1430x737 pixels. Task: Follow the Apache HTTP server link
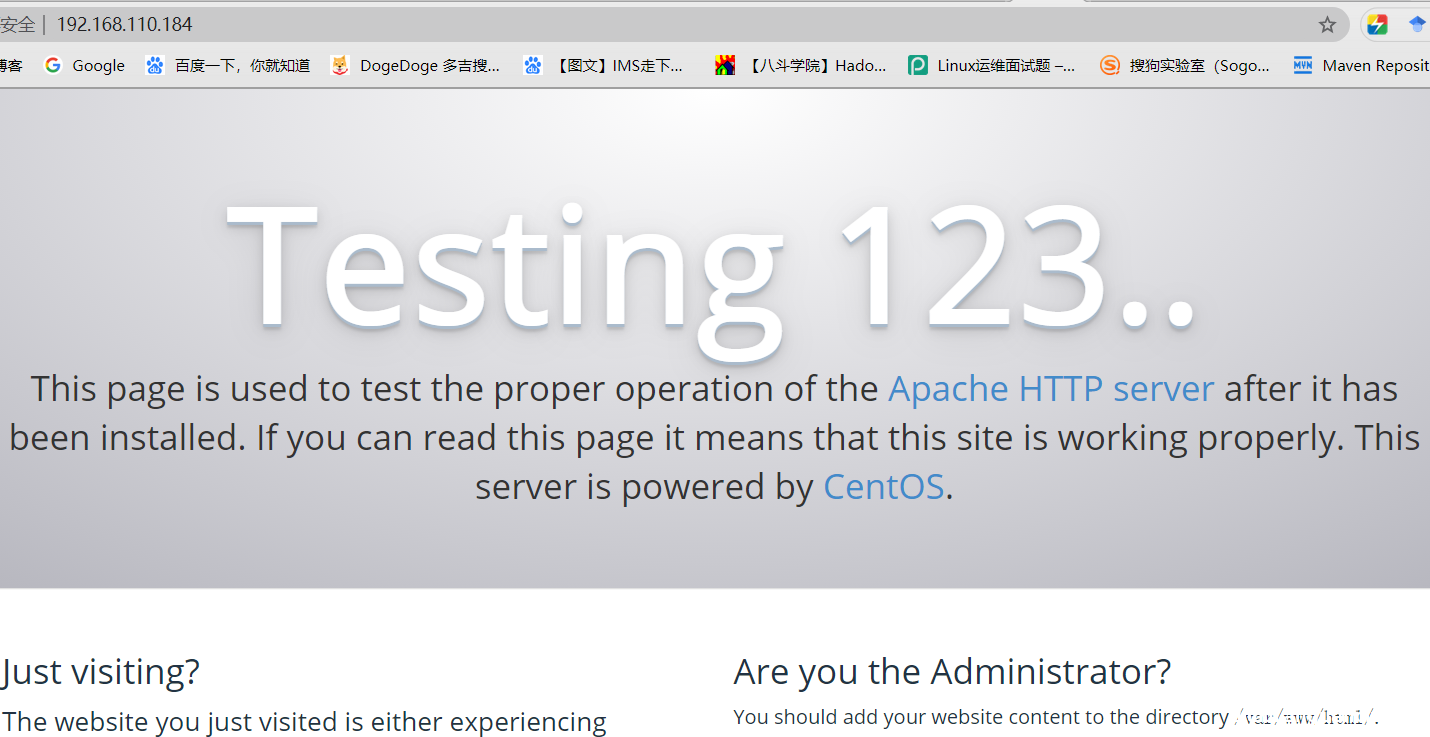pos(1051,389)
